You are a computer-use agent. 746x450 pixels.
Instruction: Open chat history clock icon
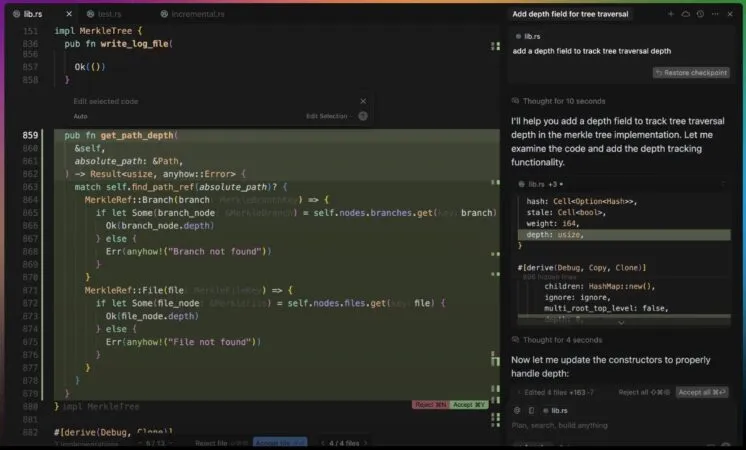click(x=700, y=14)
